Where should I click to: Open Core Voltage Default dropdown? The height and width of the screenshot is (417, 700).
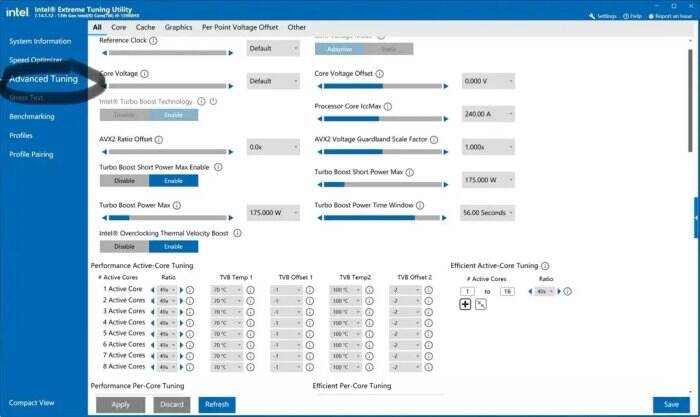[x=273, y=81]
